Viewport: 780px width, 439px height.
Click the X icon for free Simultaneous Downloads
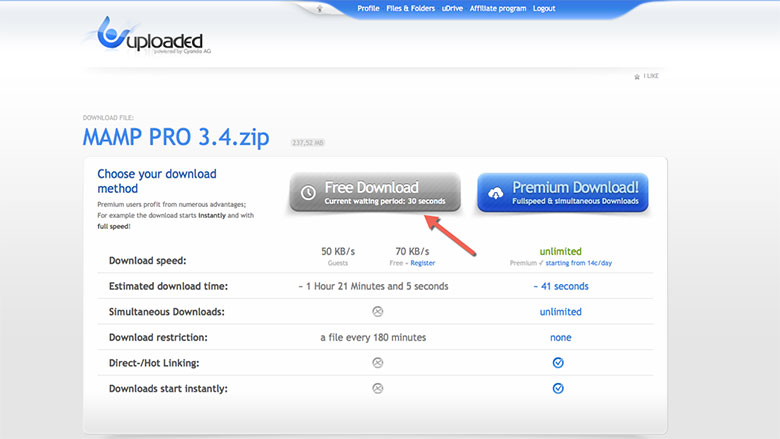coord(377,312)
